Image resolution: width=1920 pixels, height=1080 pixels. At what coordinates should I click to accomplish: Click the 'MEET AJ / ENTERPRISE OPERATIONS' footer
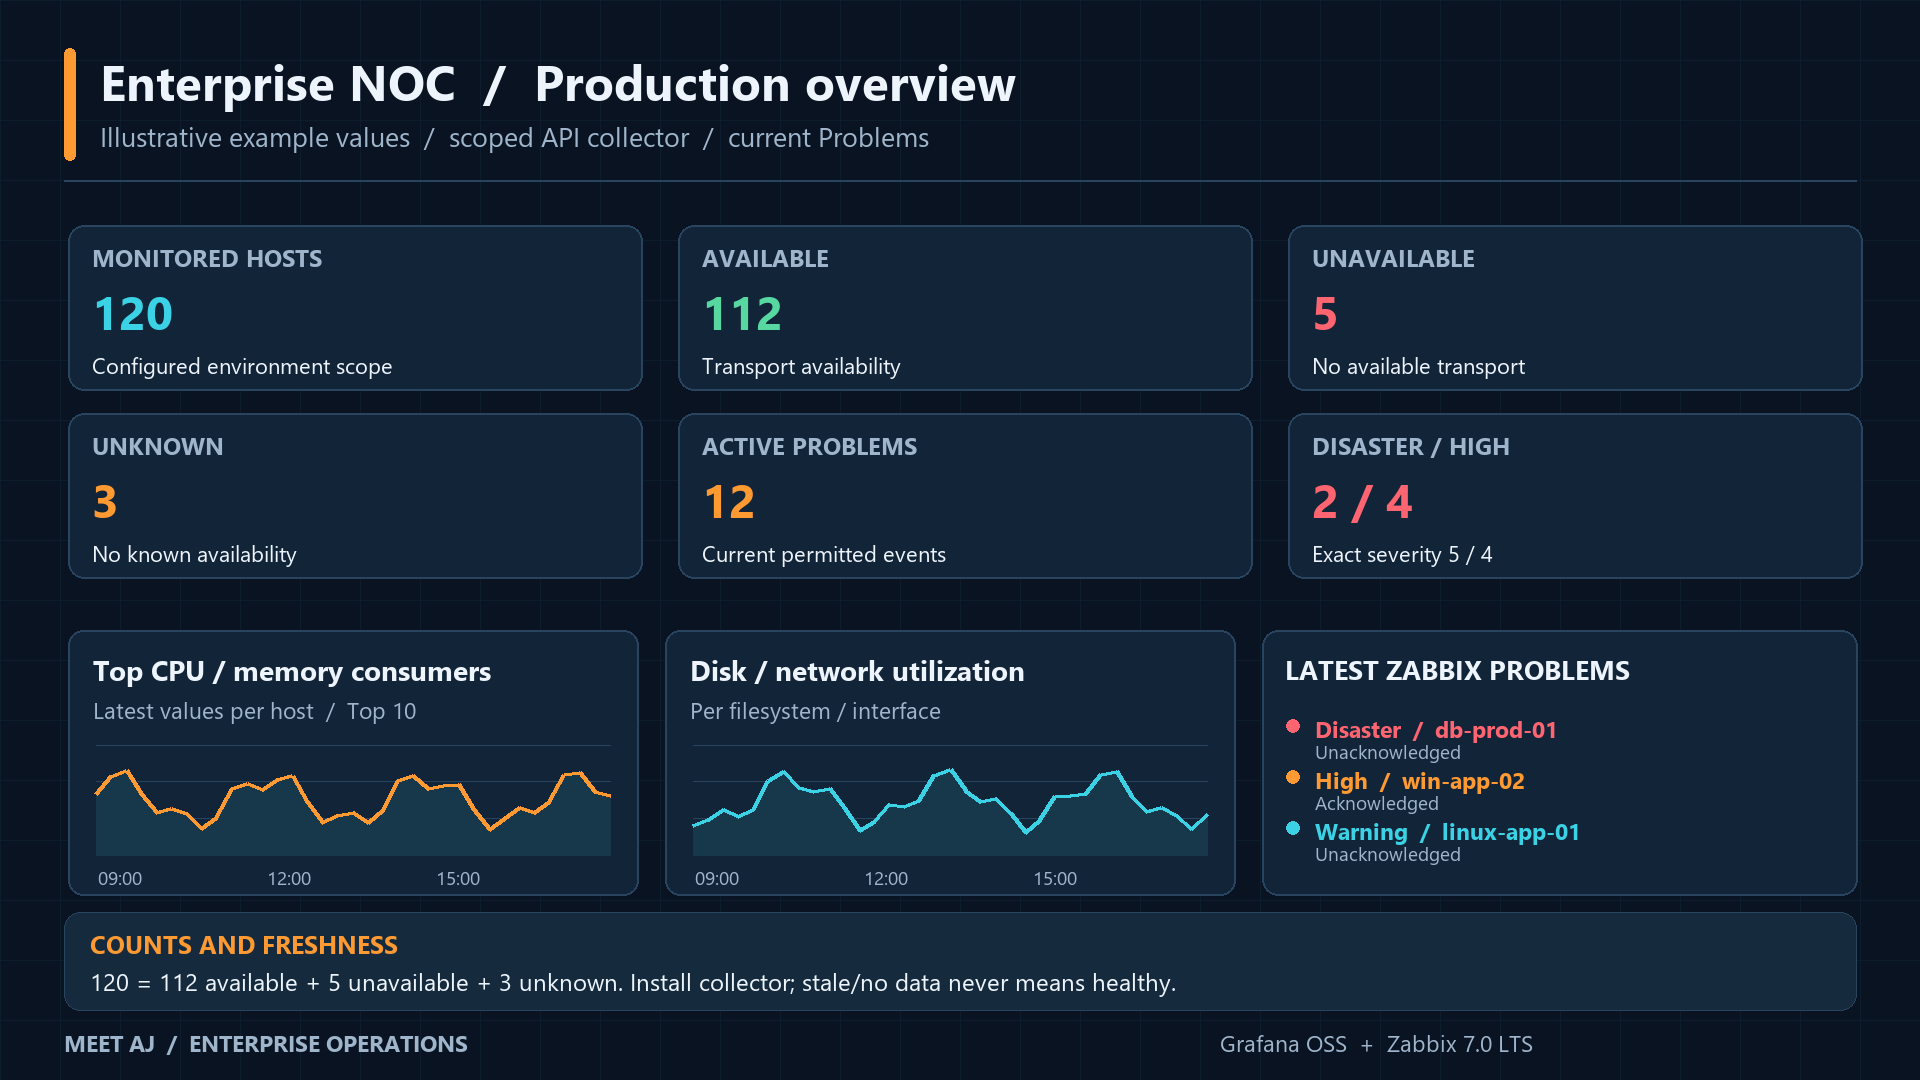[x=266, y=1044]
